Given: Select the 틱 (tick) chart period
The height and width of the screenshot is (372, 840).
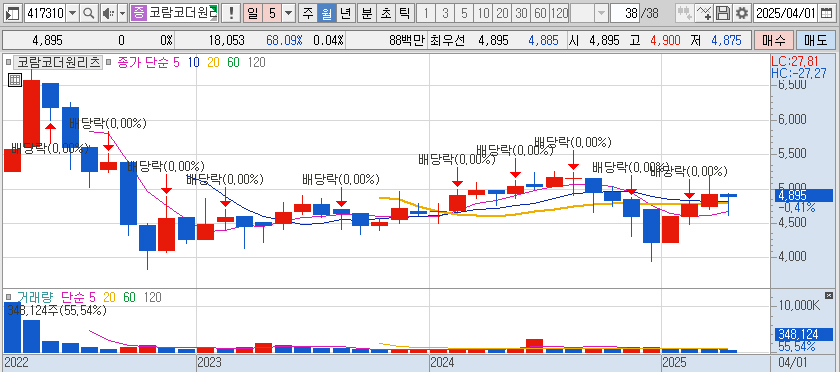Looking at the screenshot, I should click(x=404, y=13).
